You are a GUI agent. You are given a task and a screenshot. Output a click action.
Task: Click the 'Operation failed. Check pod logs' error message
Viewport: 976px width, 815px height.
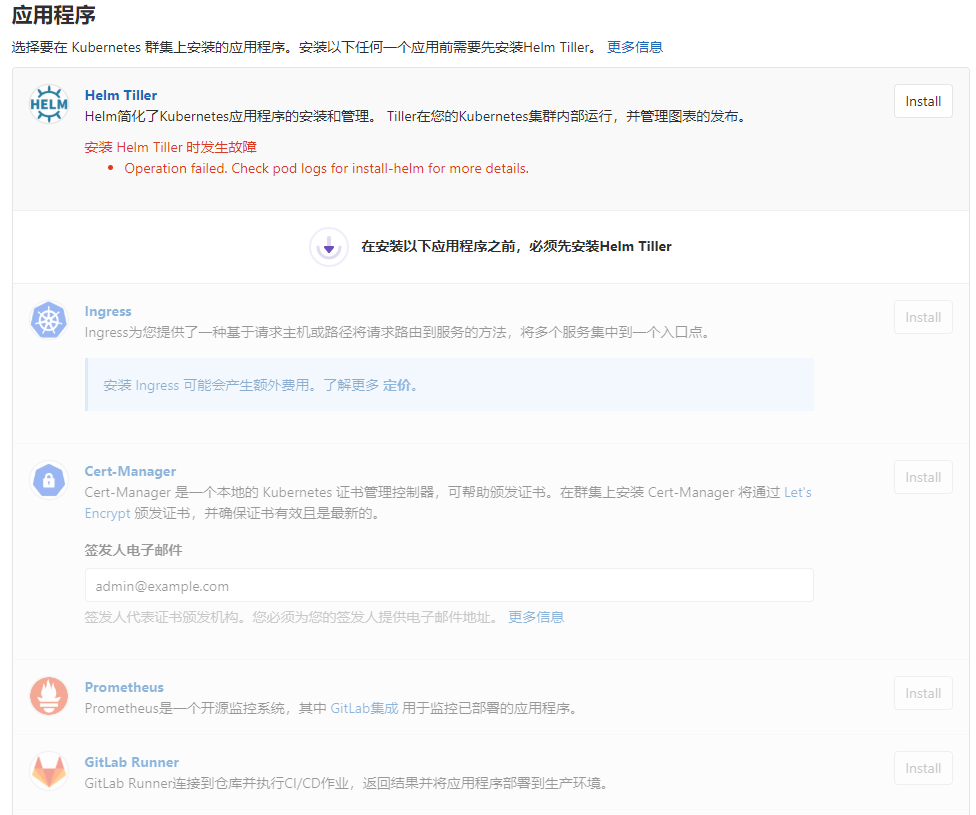coord(326,169)
